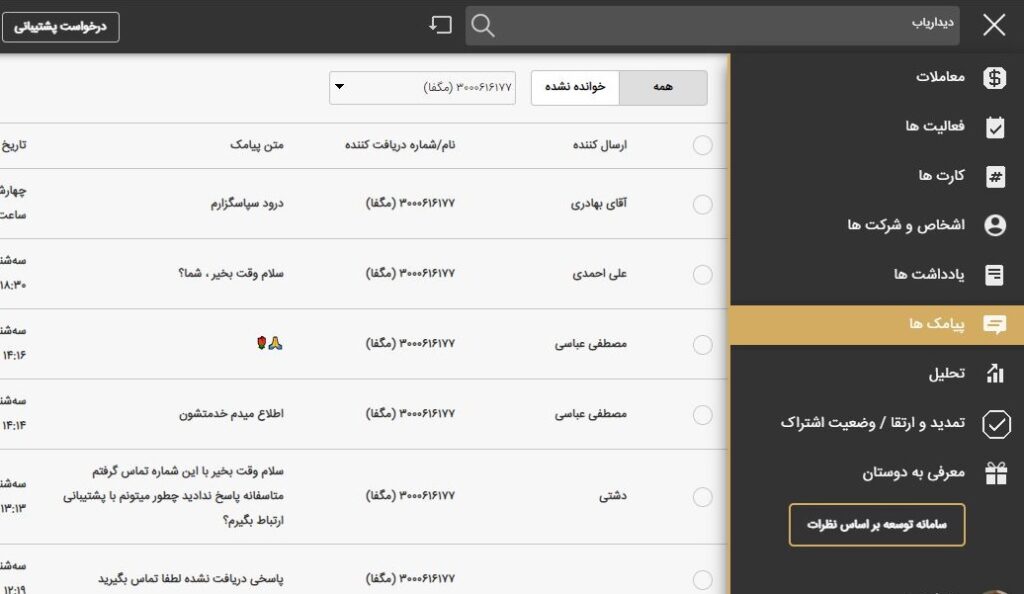Screen dimensions: 1024x594
Task: Go to یادداشت ها menu item
Action: (x=929, y=274)
